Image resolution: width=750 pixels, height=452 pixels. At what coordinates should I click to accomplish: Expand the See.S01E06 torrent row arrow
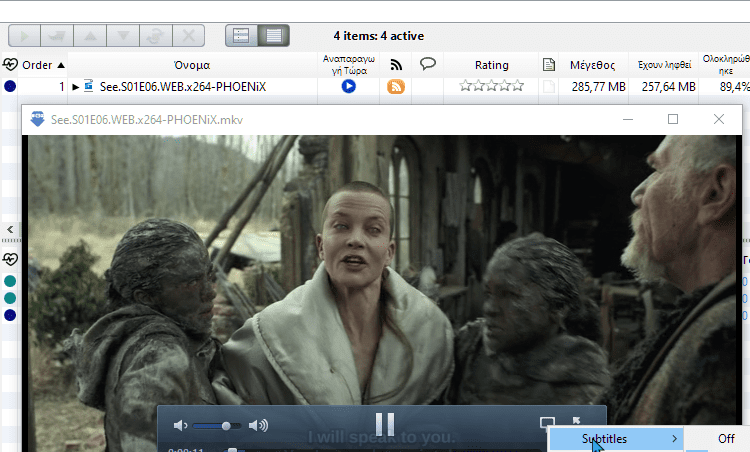click(76, 87)
